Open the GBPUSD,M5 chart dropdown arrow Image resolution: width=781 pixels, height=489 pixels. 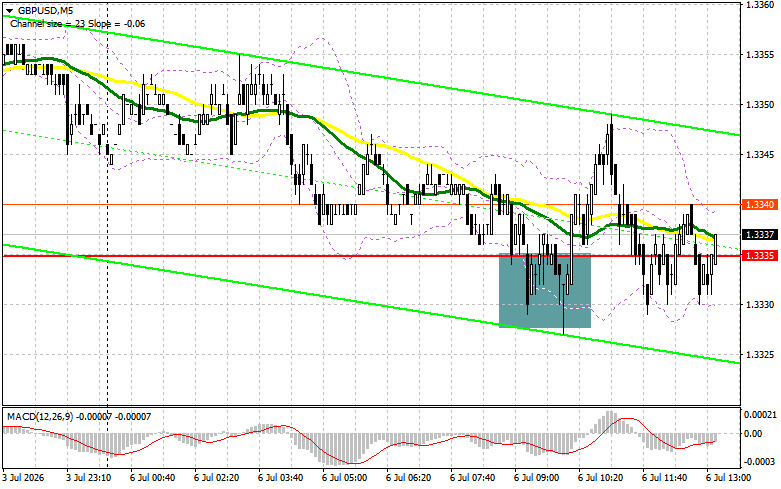pyautogui.click(x=9, y=10)
